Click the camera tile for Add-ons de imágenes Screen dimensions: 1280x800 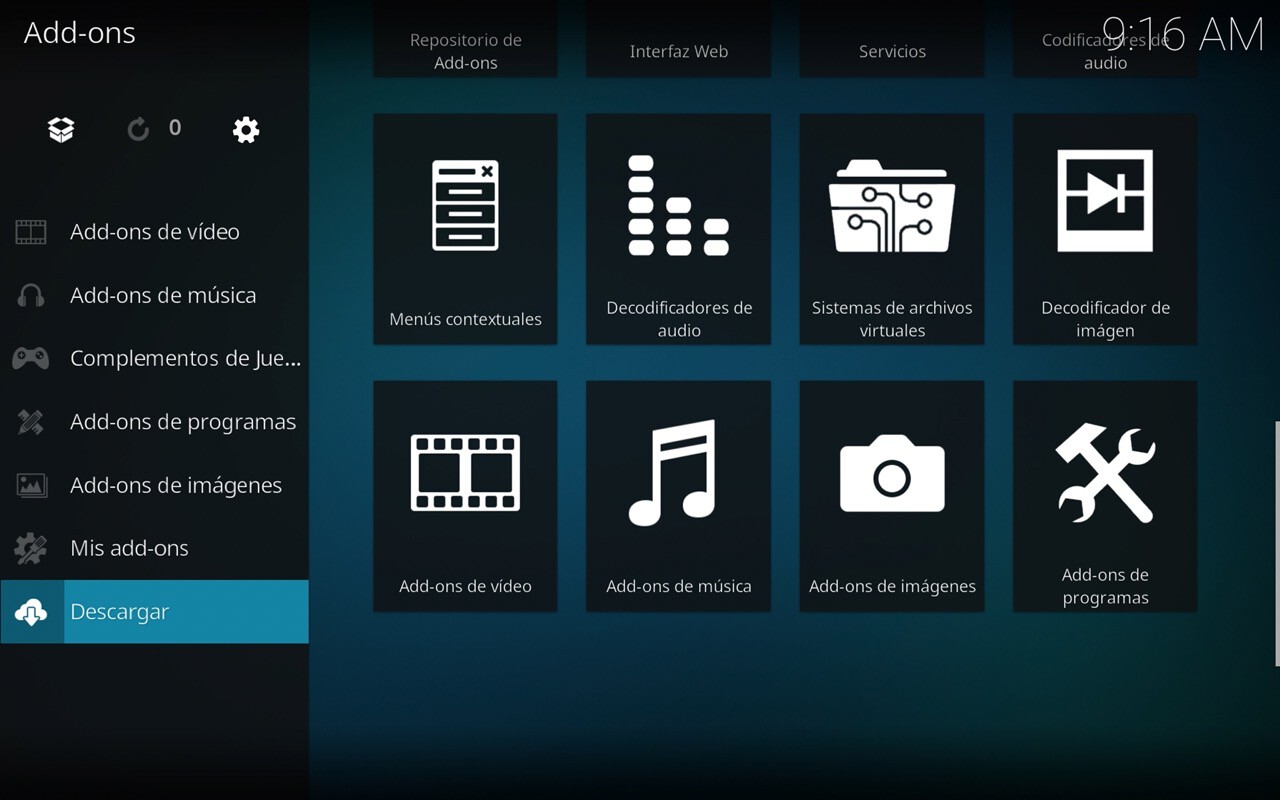891,495
